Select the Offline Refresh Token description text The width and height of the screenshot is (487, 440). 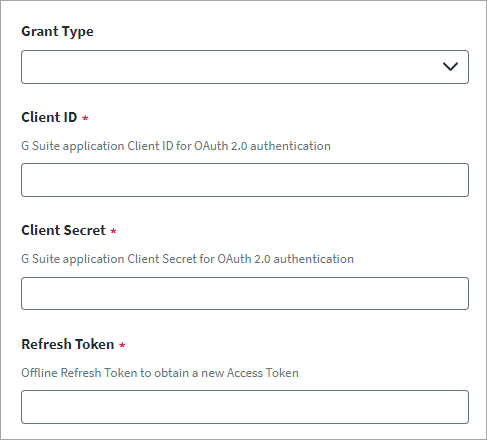(x=160, y=373)
